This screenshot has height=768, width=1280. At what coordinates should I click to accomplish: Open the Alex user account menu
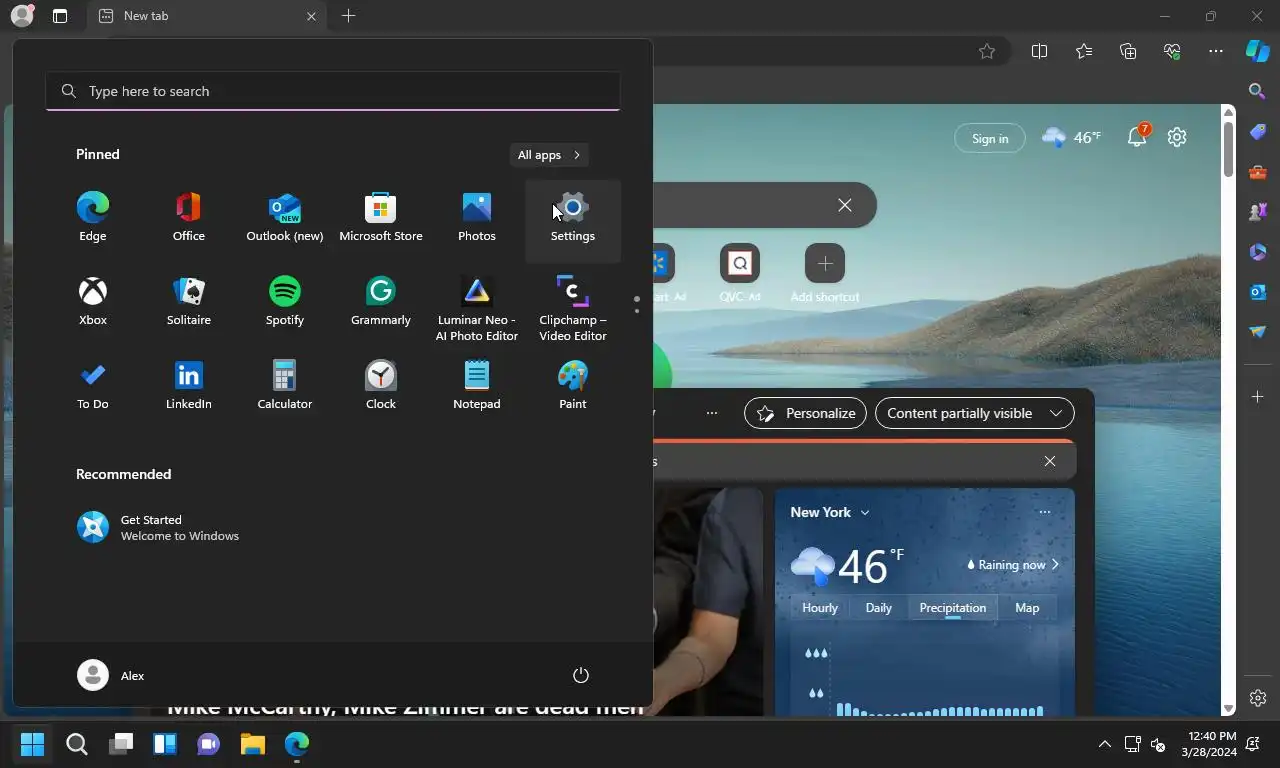(111, 675)
